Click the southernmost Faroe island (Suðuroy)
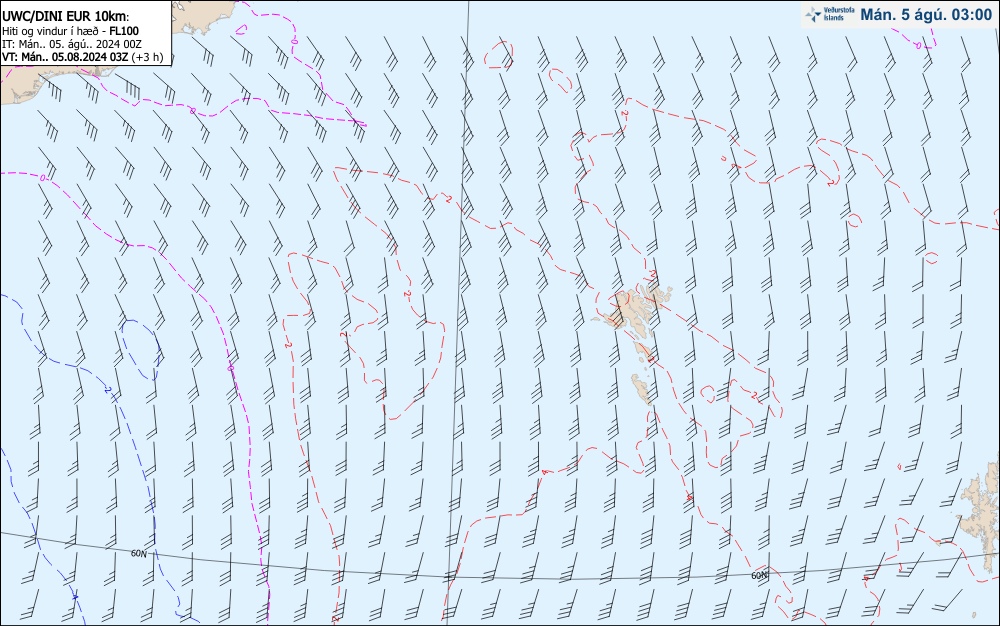 pos(641,389)
